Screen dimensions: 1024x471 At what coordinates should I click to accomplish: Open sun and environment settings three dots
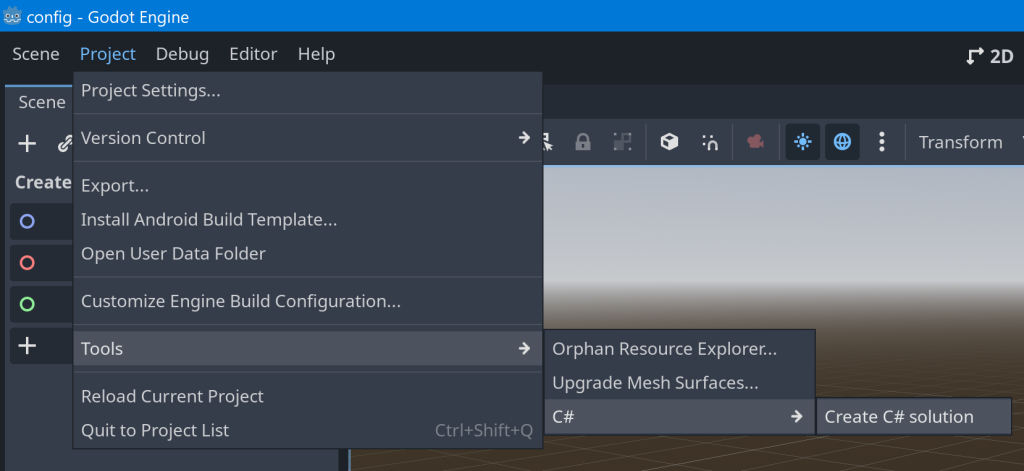point(881,143)
